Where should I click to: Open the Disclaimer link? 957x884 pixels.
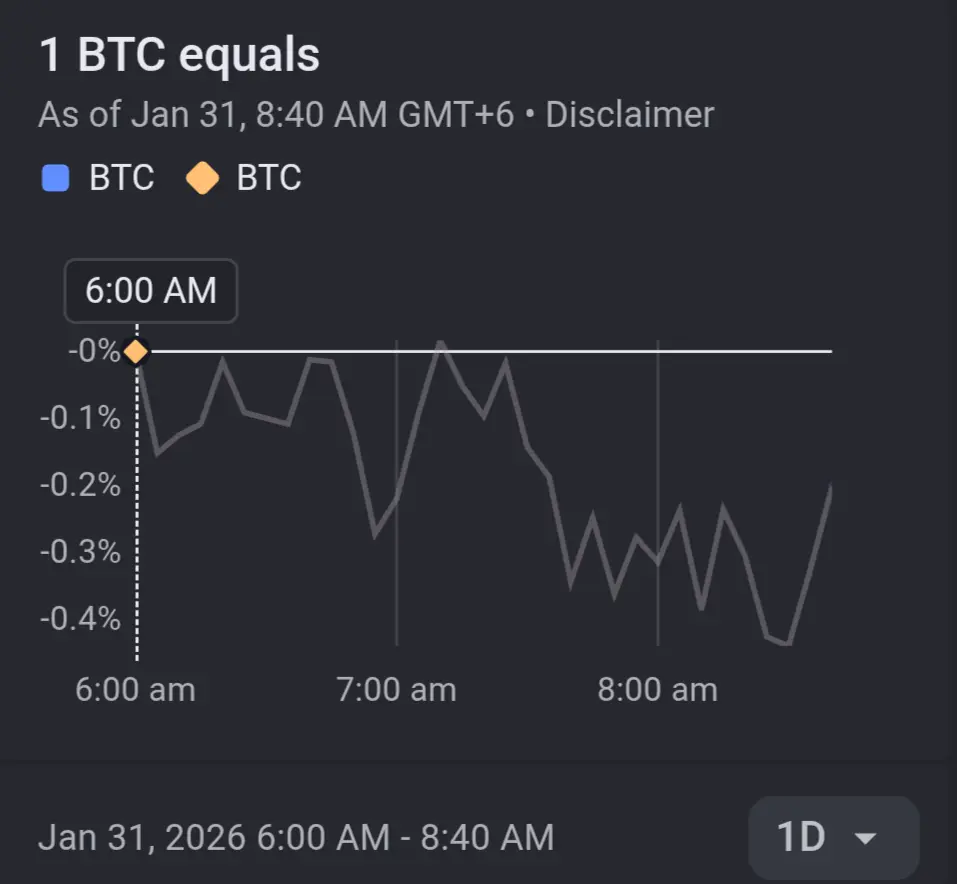(629, 115)
